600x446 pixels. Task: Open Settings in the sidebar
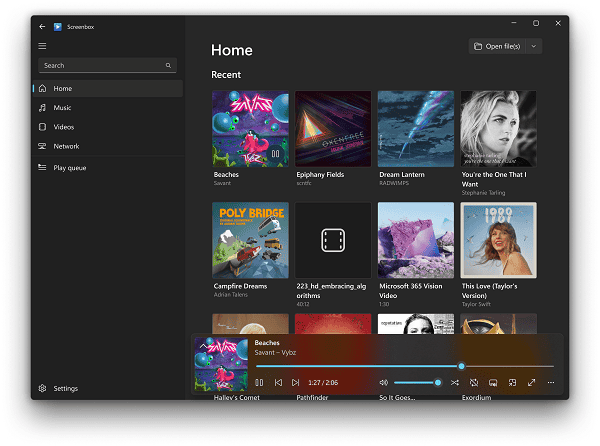pyautogui.click(x=108, y=388)
